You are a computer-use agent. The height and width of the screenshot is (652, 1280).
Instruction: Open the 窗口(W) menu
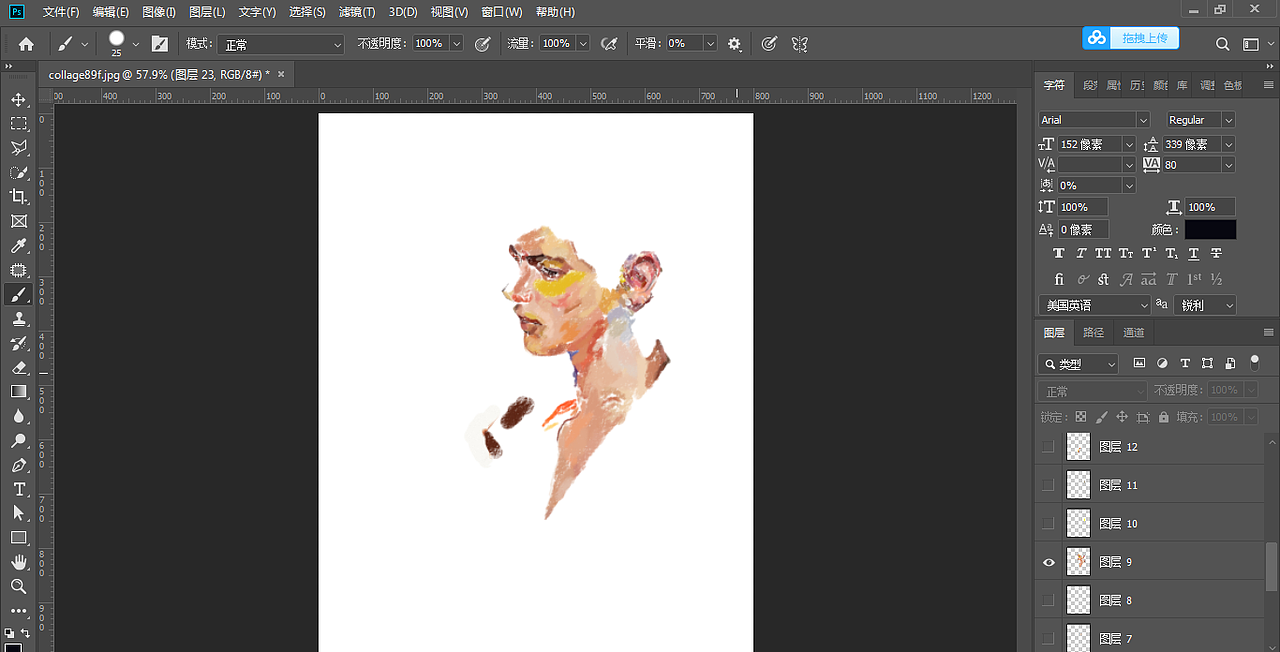(x=501, y=12)
